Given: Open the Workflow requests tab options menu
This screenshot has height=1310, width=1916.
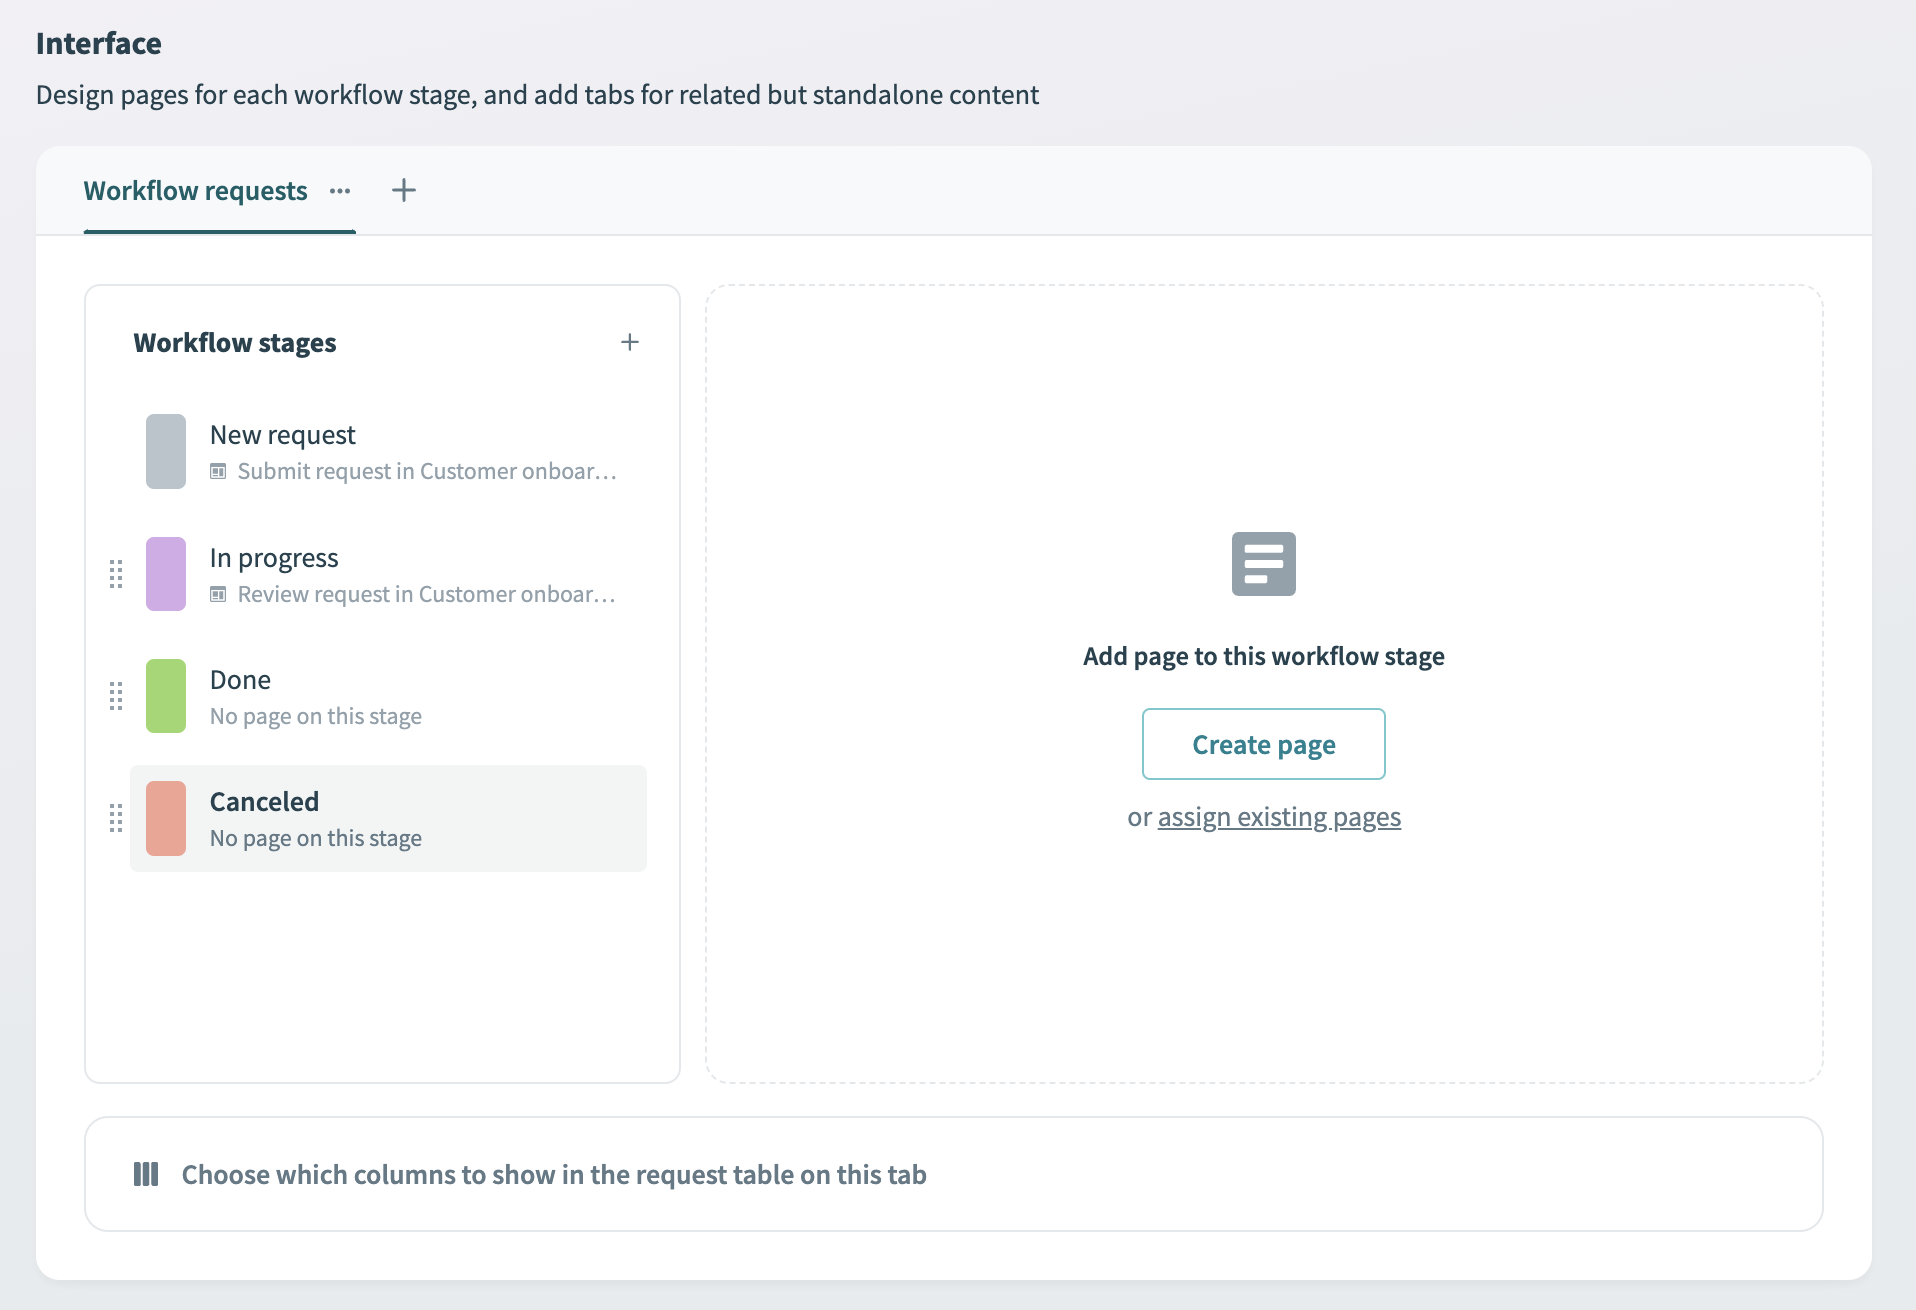Looking at the screenshot, I should [x=340, y=190].
